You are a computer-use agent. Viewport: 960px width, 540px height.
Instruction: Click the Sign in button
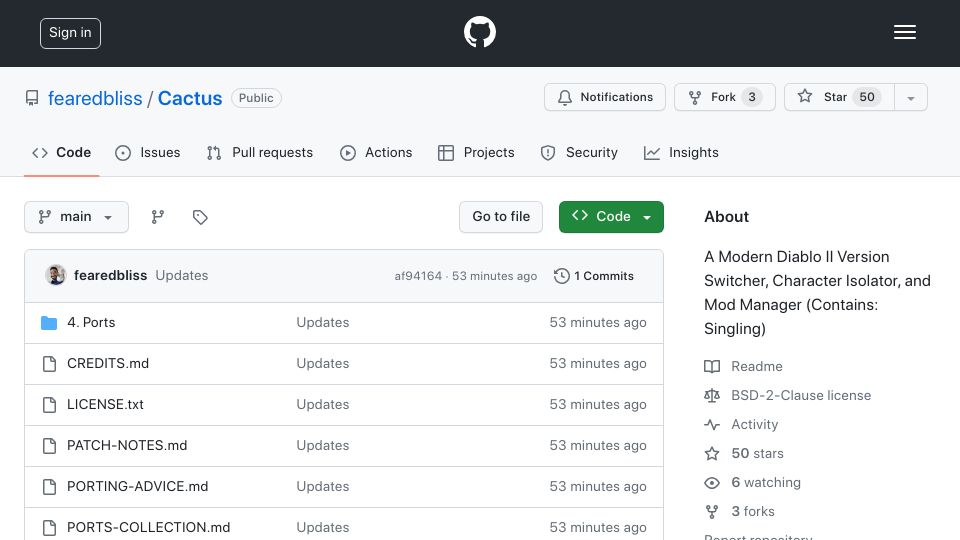tap(70, 33)
